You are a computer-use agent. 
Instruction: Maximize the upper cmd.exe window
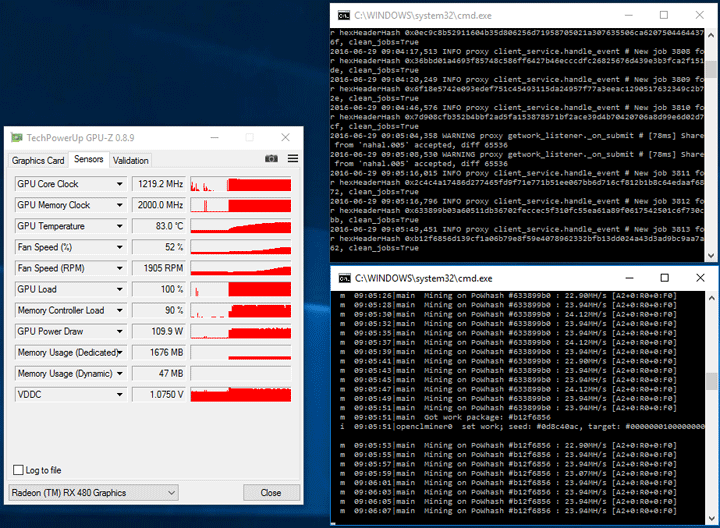coord(664,15)
